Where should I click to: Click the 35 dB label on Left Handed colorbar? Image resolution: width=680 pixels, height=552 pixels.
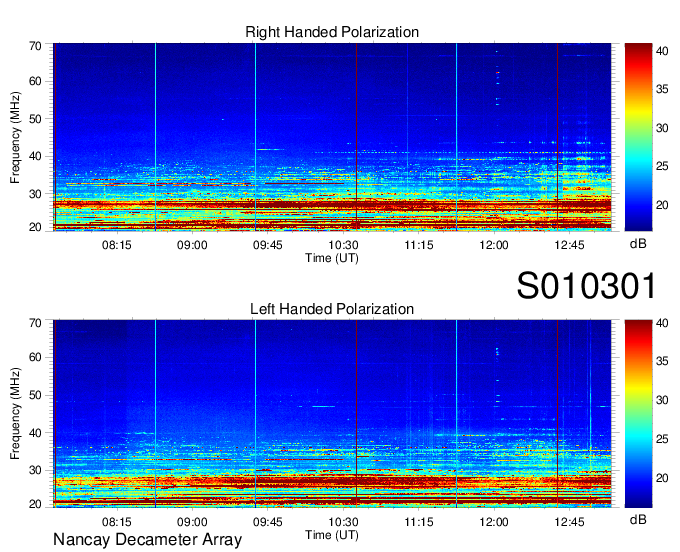pos(662,361)
